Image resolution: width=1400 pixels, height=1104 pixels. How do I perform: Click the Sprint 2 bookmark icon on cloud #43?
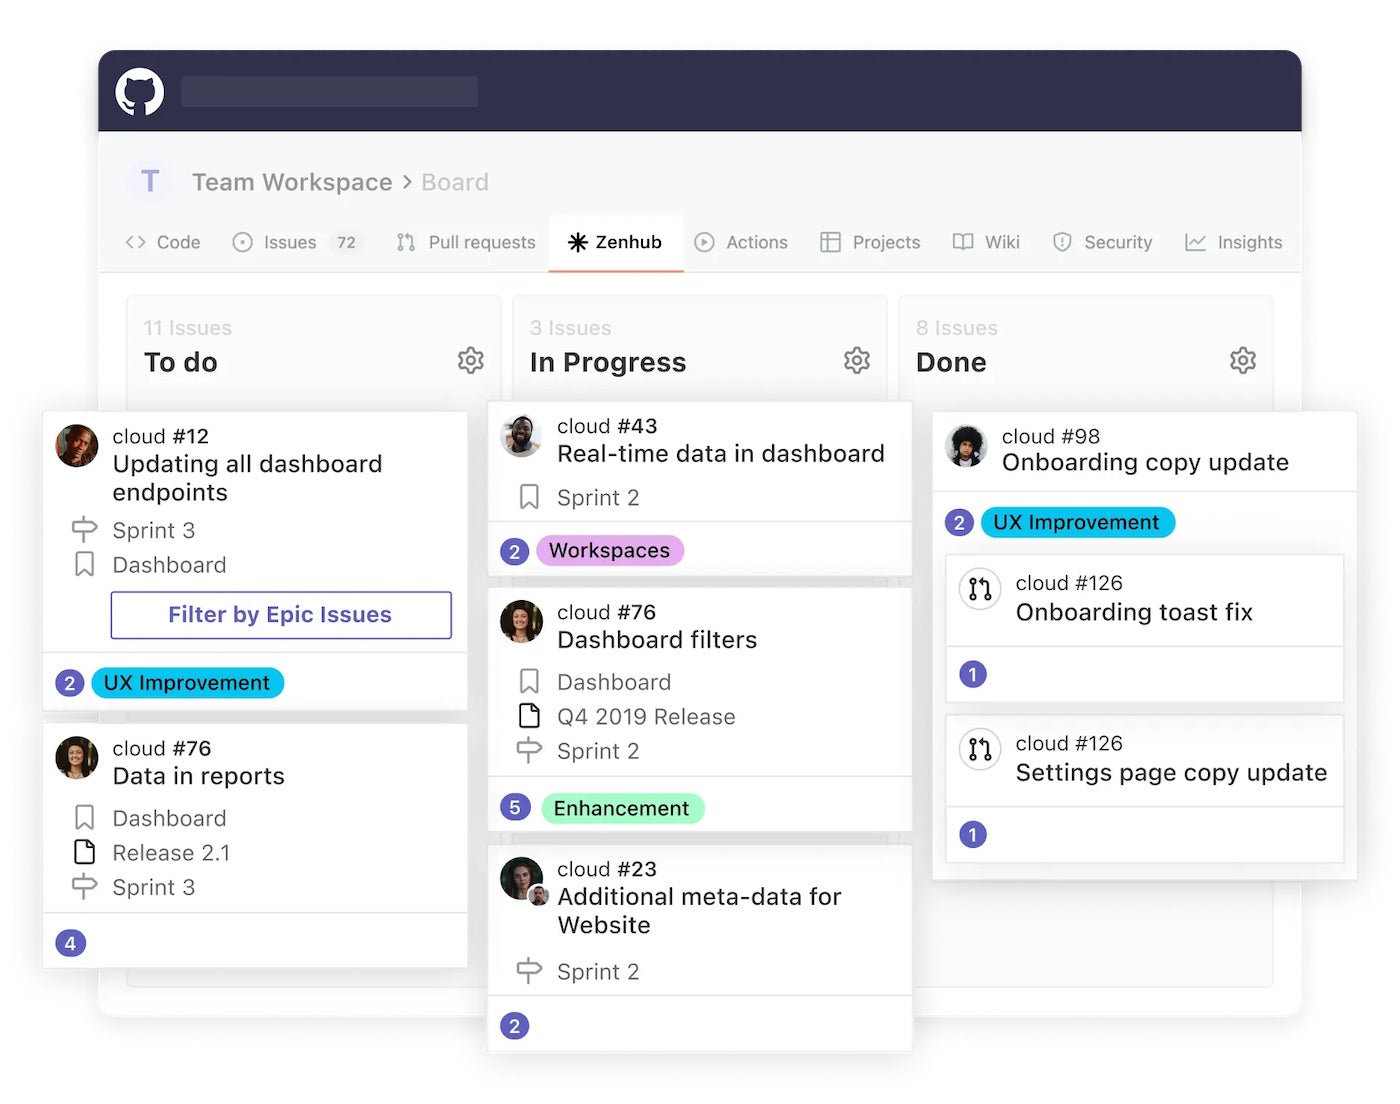pos(529,497)
